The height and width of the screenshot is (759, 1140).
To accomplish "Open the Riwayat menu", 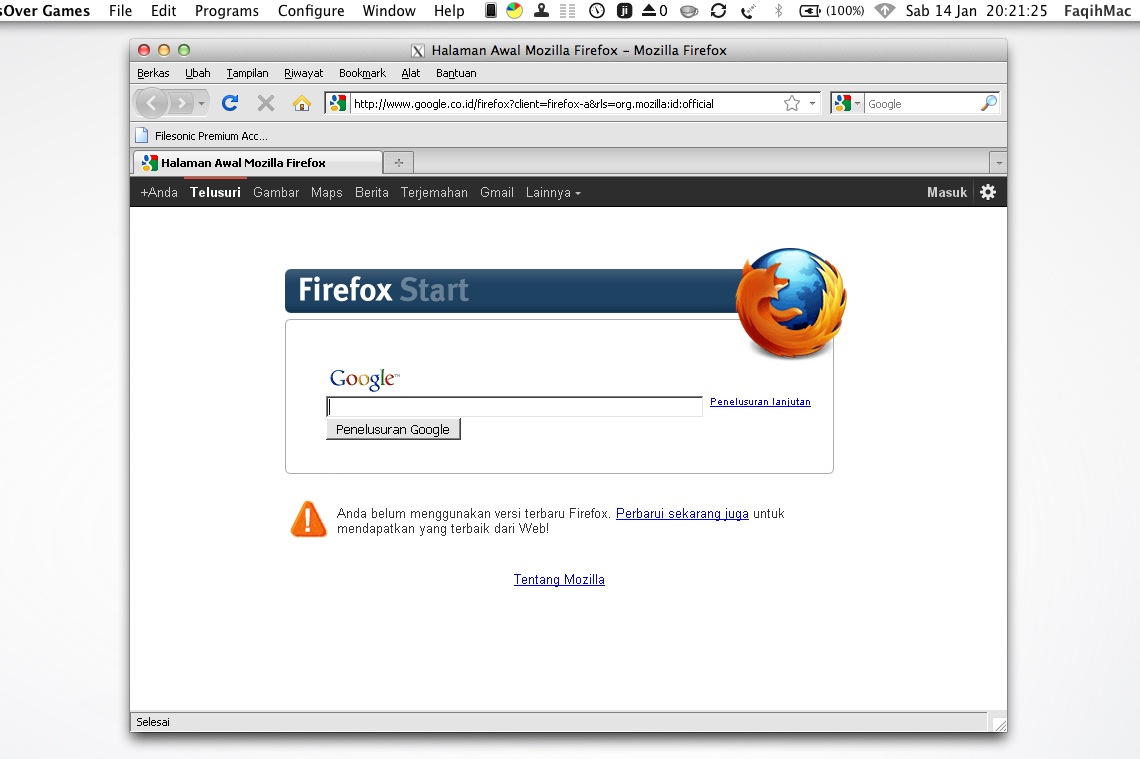I will [x=303, y=73].
